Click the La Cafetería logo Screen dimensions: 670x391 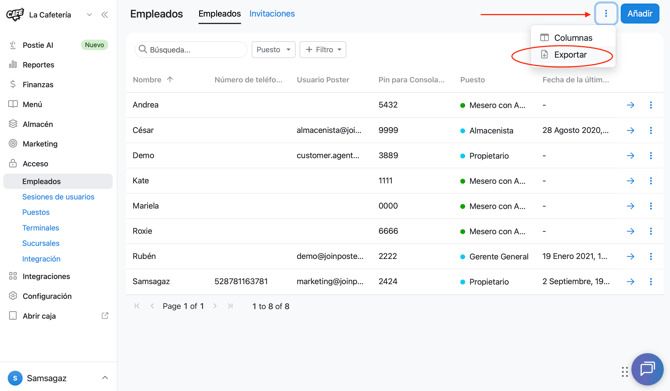(x=15, y=15)
